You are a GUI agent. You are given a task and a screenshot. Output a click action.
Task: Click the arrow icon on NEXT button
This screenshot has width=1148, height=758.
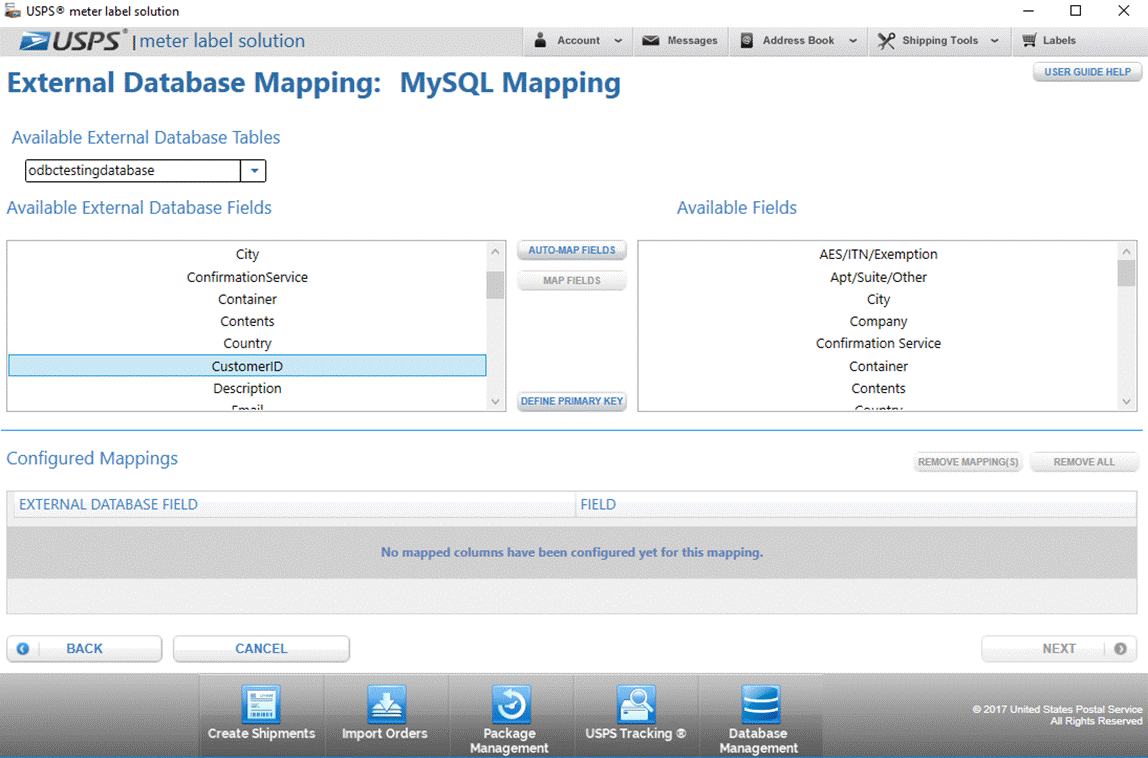click(1120, 649)
